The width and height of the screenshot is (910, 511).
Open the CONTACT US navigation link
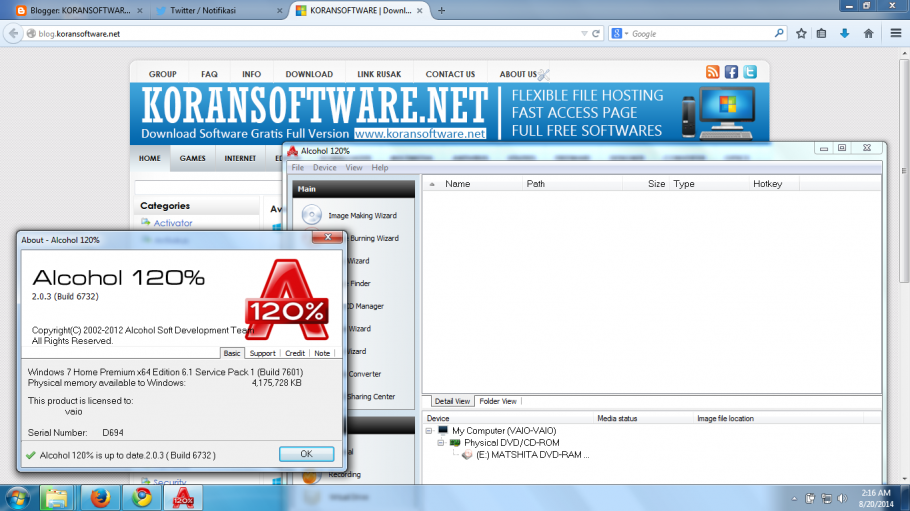450,74
